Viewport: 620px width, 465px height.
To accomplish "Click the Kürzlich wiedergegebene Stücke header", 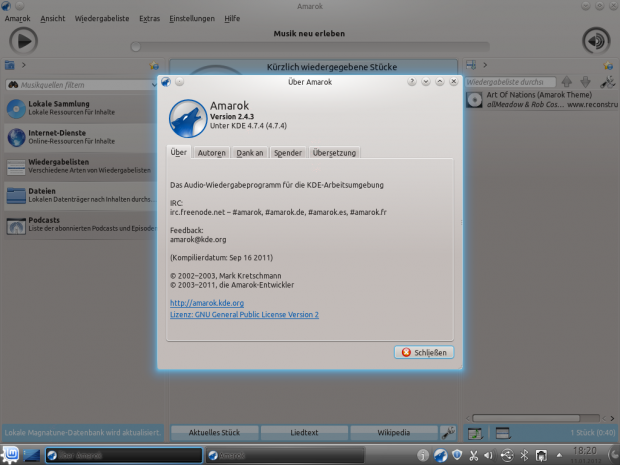I will 332,67.
